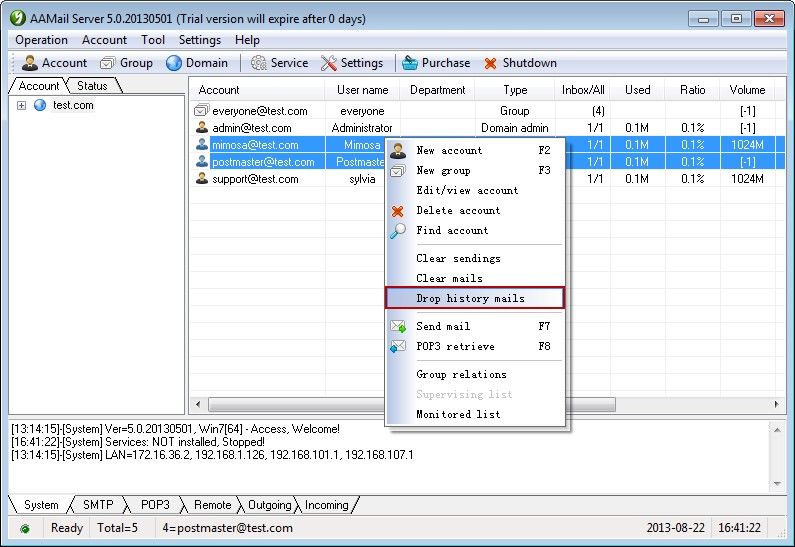Click the green status indicator in status bar
This screenshot has width=795, height=547.
coord(24,529)
